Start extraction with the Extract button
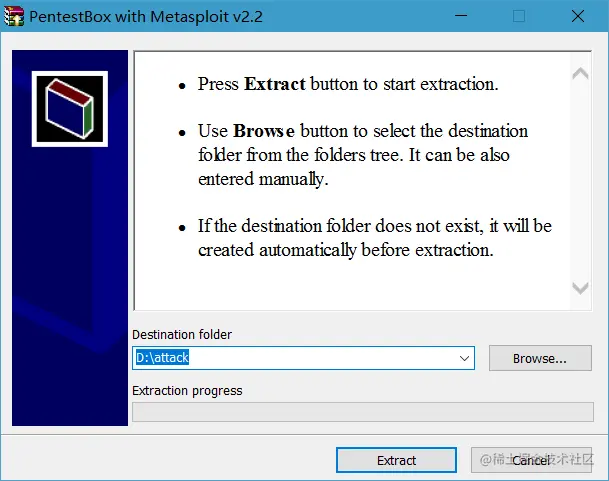 pyautogui.click(x=396, y=460)
